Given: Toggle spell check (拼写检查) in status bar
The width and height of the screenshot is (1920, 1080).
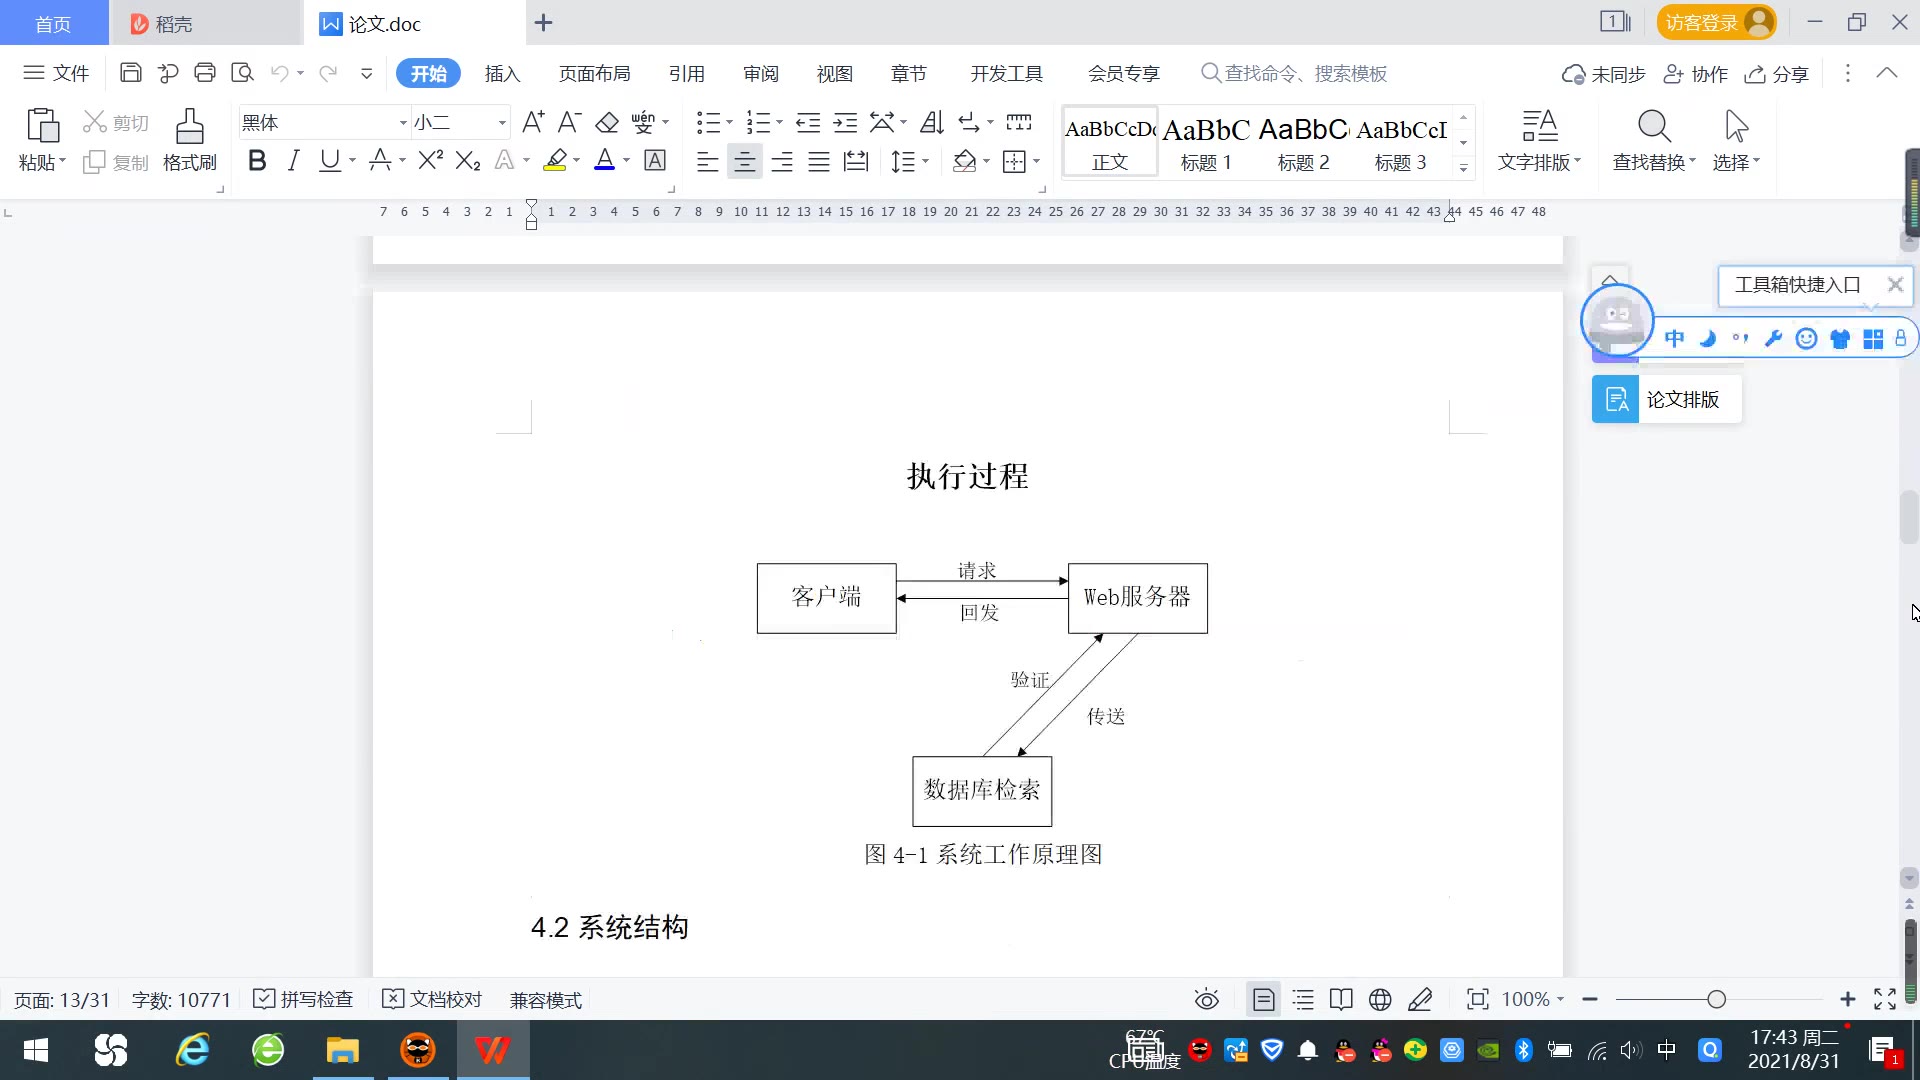Looking at the screenshot, I should [304, 1000].
